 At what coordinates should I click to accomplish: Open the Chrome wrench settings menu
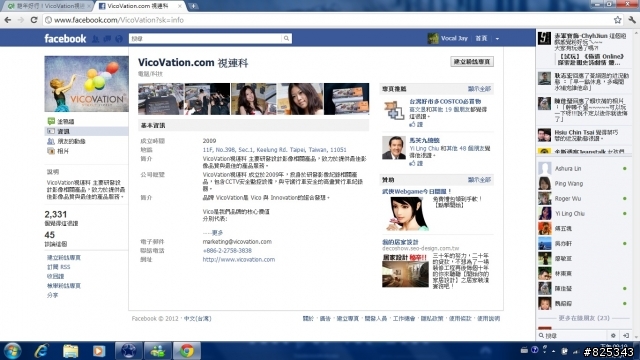point(632,20)
